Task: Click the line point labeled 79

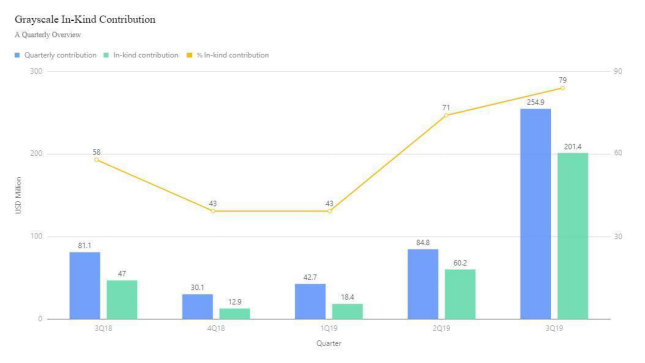Action: pyautogui.click(x=563, y=88)
